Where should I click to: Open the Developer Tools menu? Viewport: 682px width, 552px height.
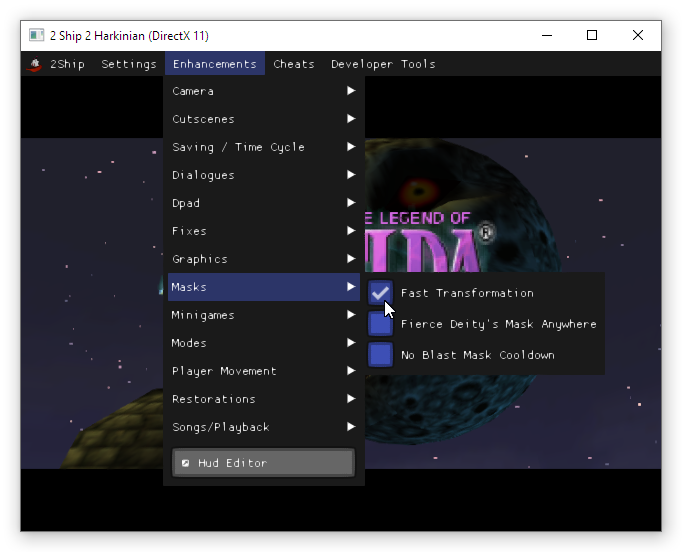(x=383, y=64)
